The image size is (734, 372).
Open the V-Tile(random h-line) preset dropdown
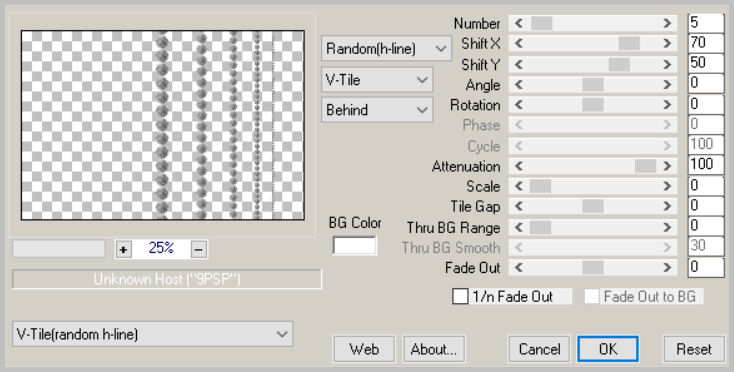153,334
